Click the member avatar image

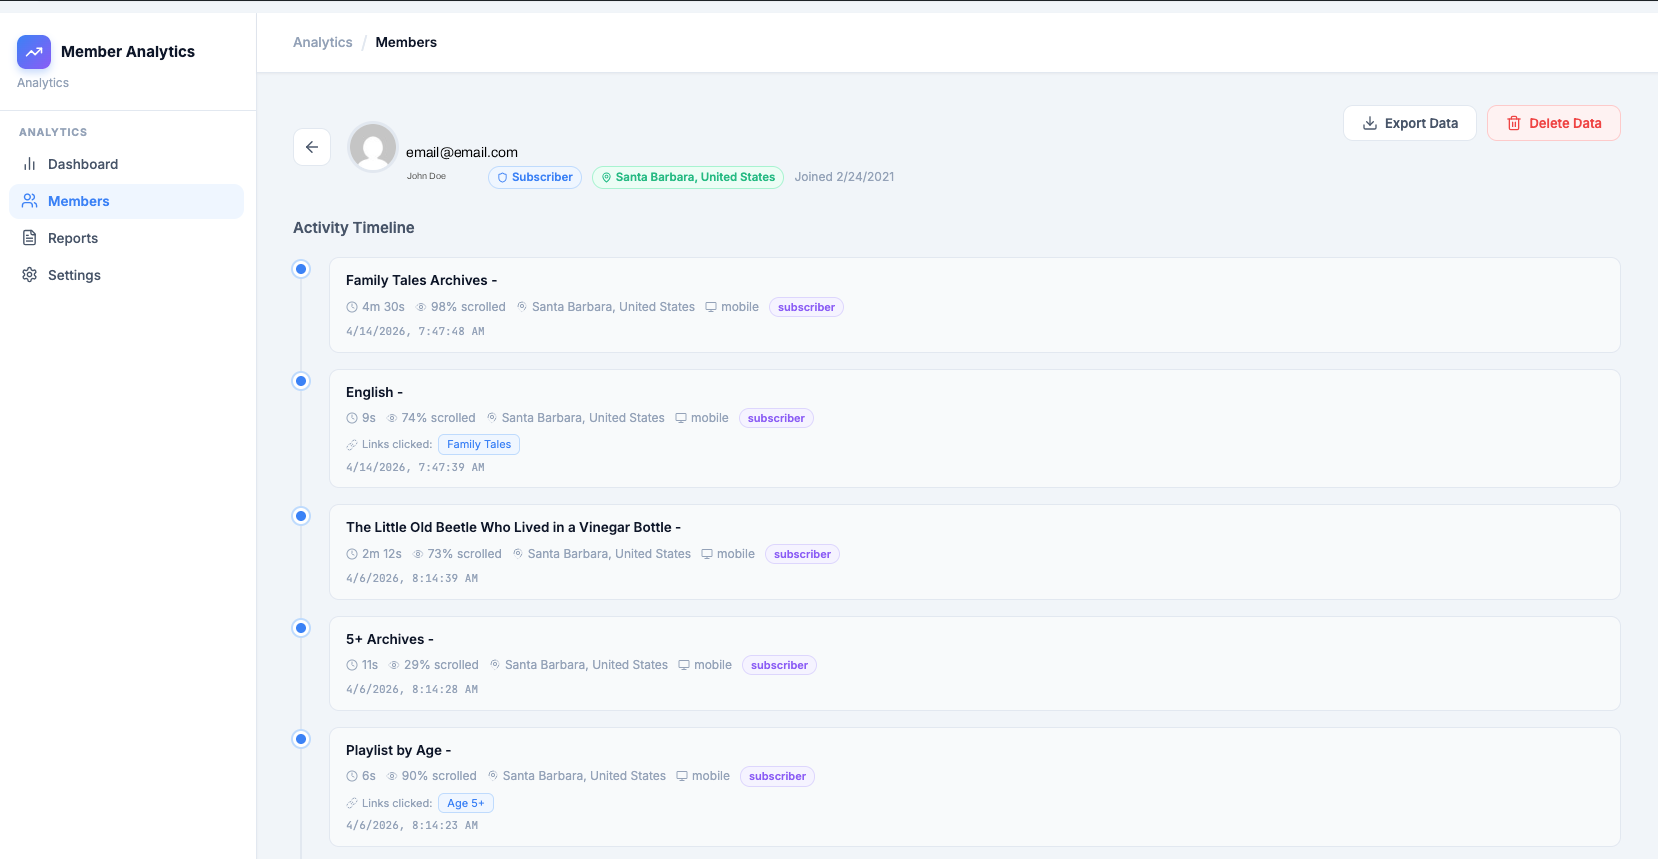click(373, 147)
